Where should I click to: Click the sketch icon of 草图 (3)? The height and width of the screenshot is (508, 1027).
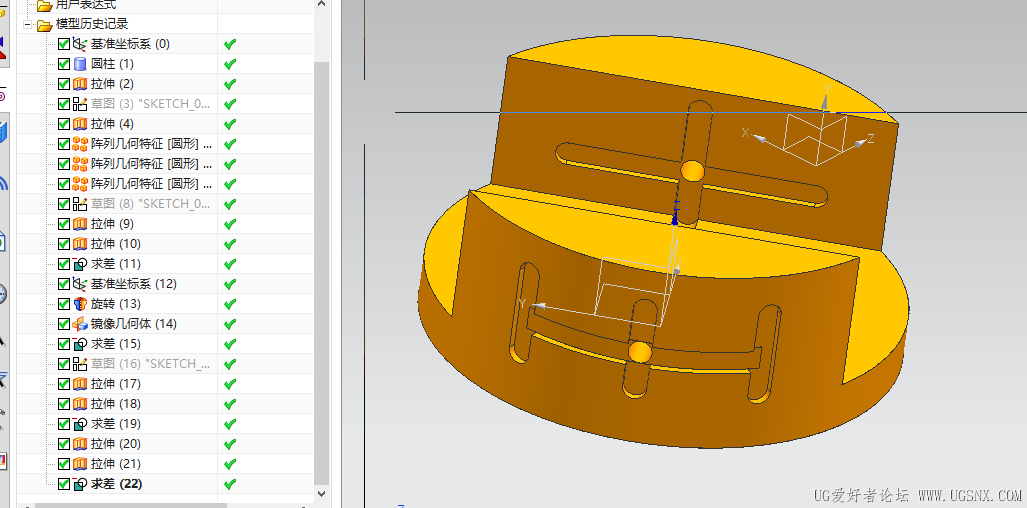80,104
